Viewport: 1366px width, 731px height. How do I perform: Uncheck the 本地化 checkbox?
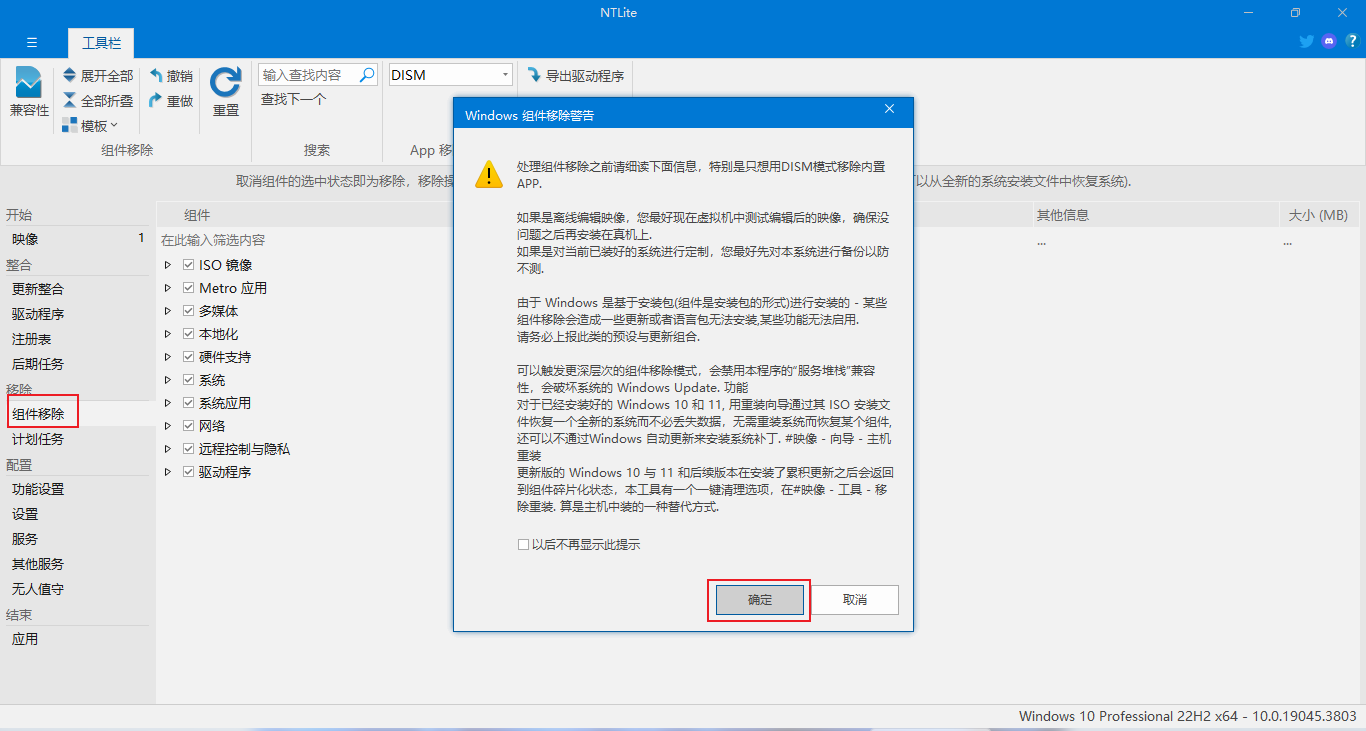[188, 334]
